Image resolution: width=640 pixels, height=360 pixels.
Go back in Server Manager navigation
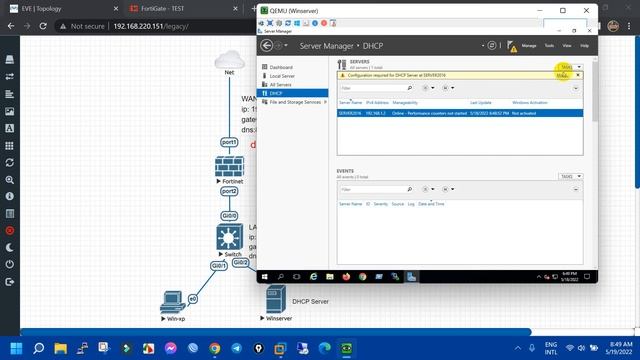point(267,45)
